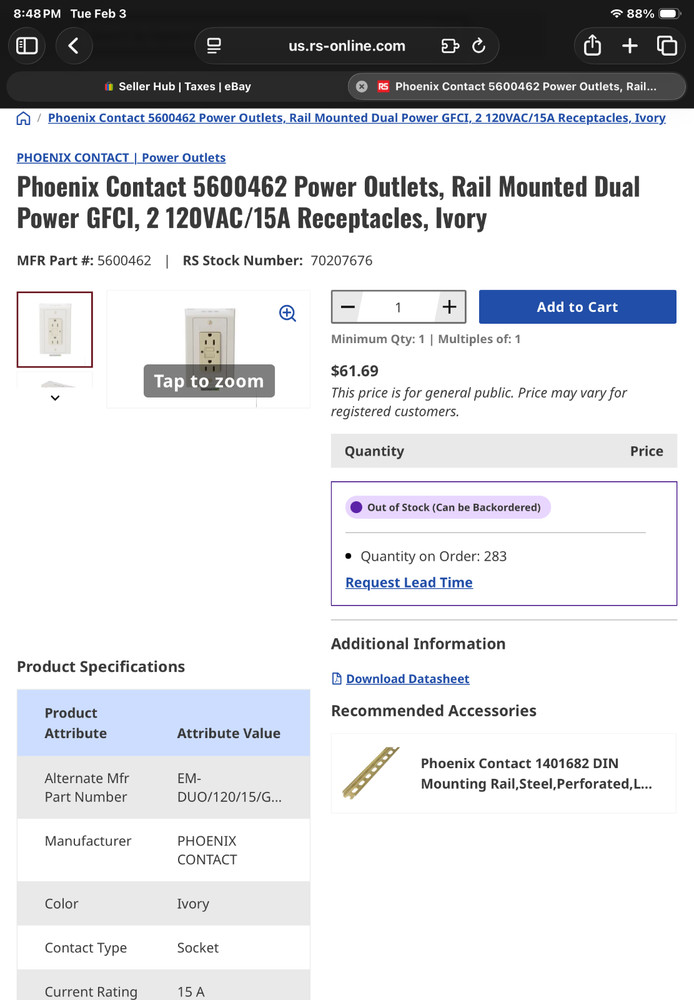Open the Safari sidebar panel
This screenshot has width=694, height=1000.
click(27, 45)
